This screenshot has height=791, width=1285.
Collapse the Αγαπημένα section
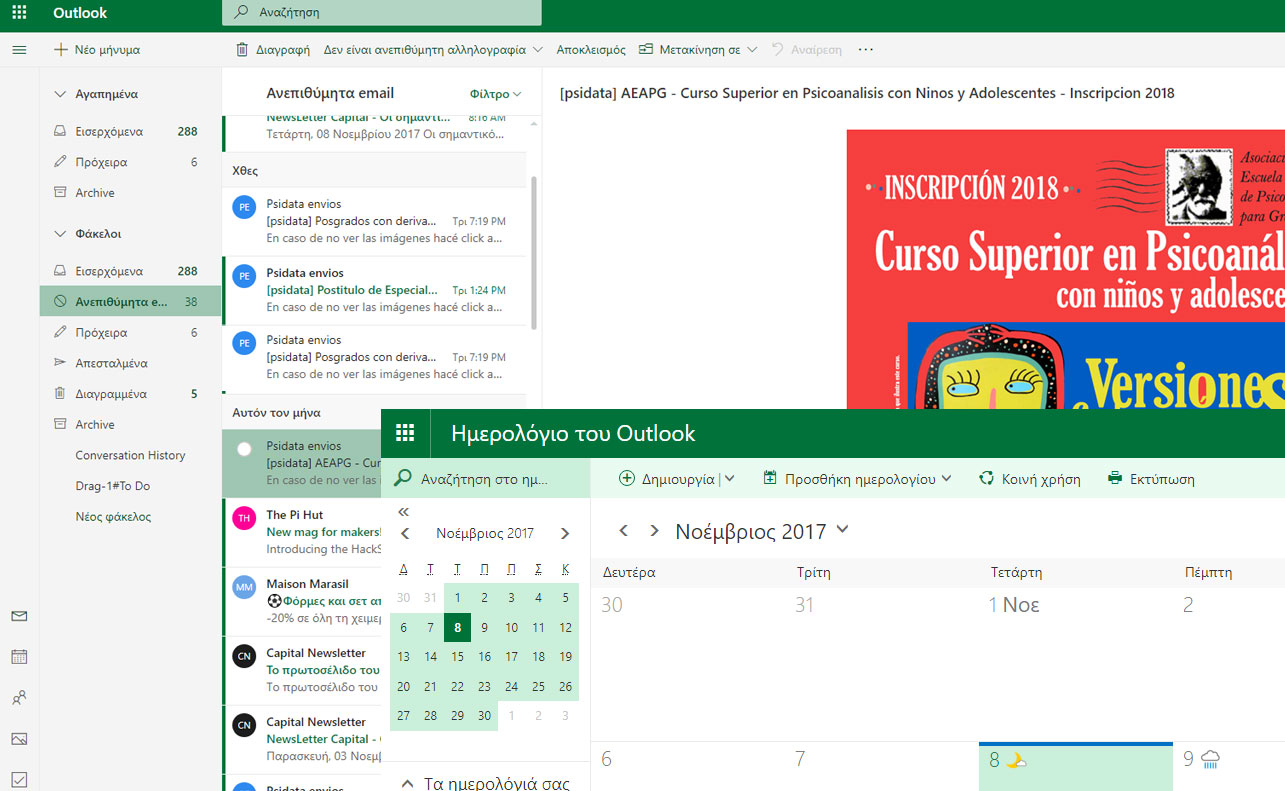[61, 94]
